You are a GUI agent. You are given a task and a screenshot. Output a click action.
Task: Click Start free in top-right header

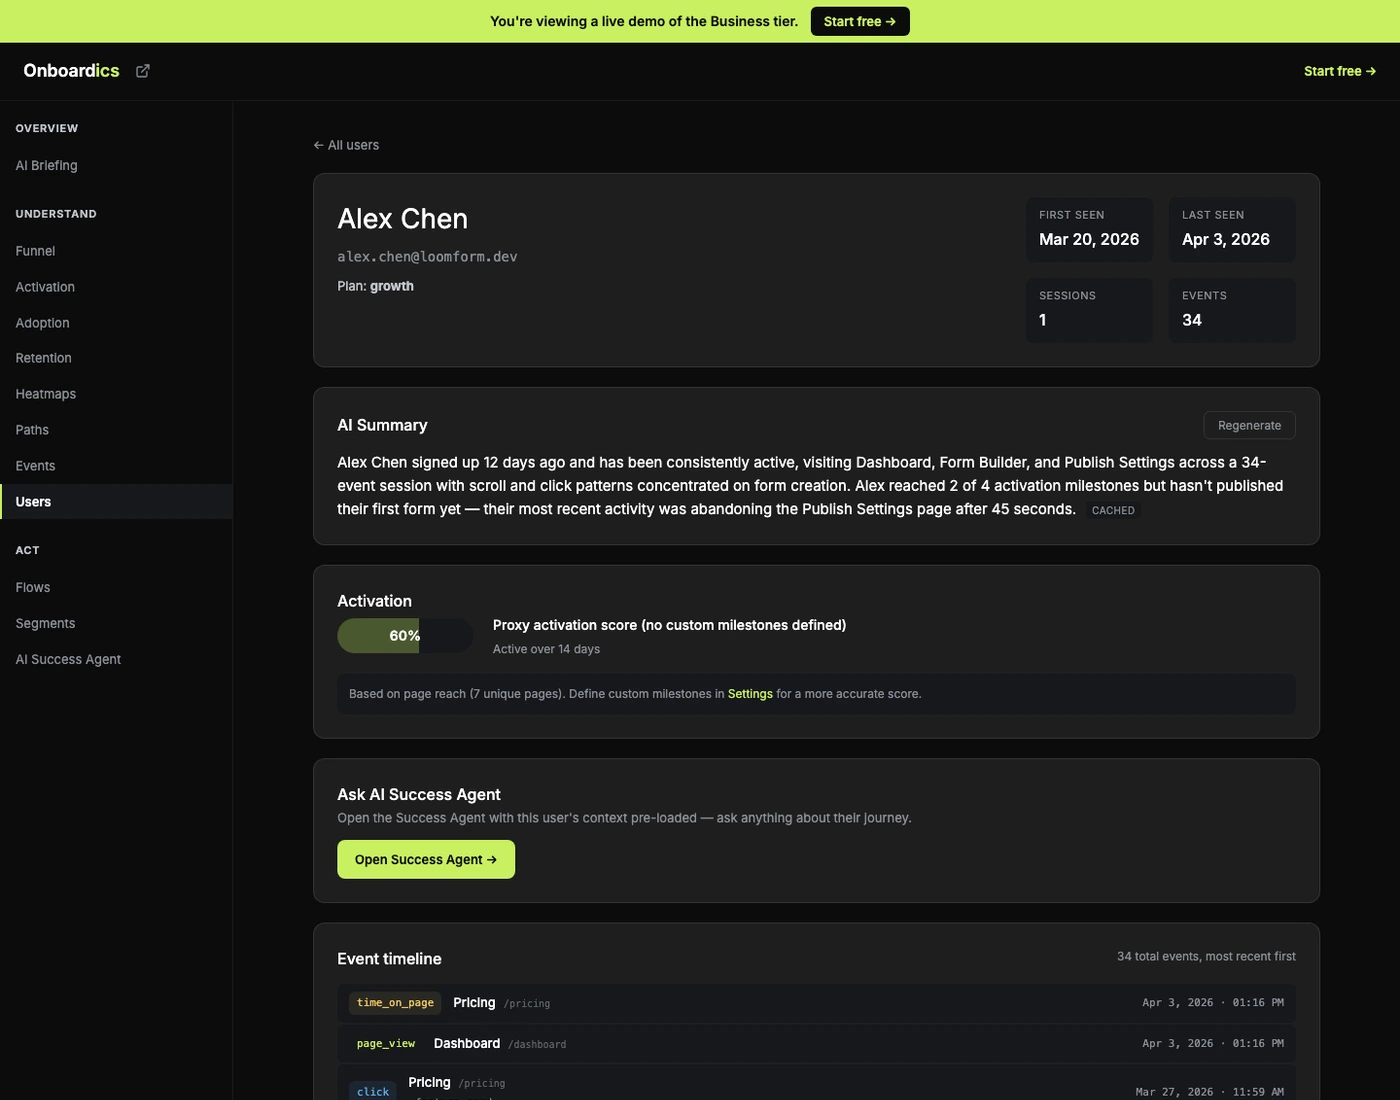pos(1339,70)
